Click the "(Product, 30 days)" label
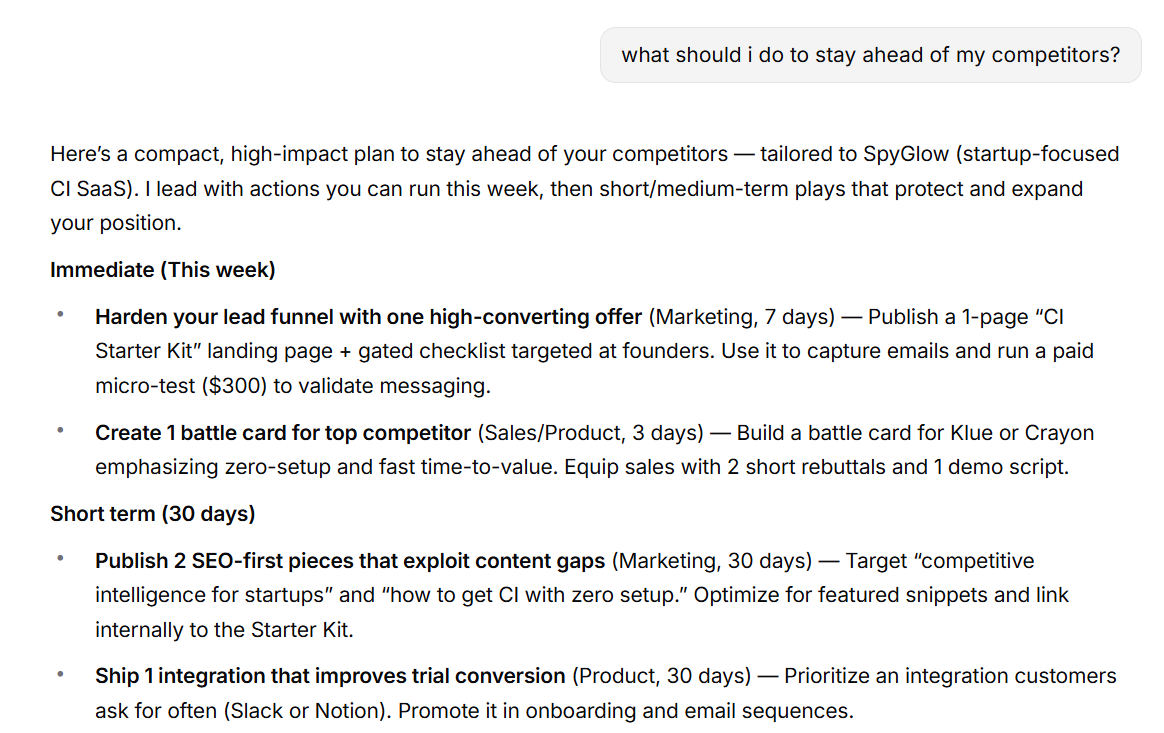This screenshot has height=733, width=1164. pos(661,676)
